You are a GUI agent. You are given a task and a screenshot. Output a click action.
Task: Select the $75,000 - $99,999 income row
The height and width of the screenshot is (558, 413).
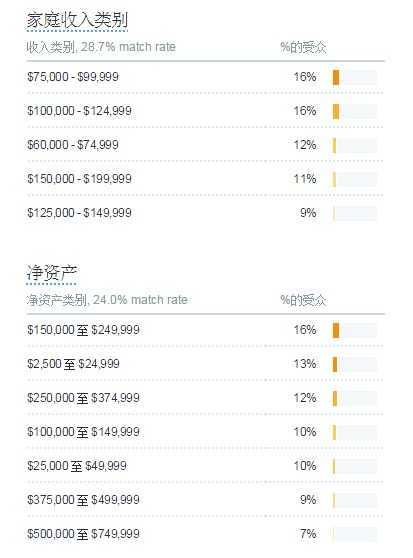tap(206, 77)
